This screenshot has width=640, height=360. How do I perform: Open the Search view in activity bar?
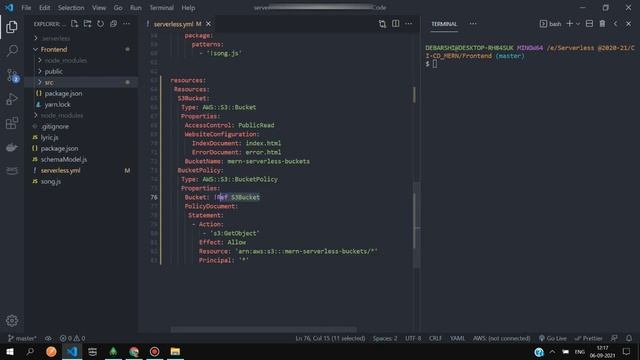pos(12,51)
